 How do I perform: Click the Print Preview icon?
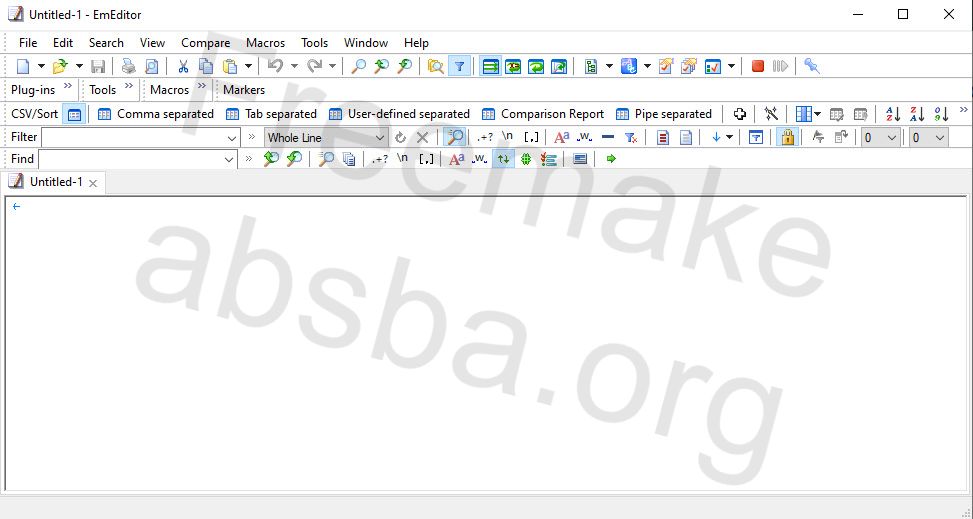point(151,66)
